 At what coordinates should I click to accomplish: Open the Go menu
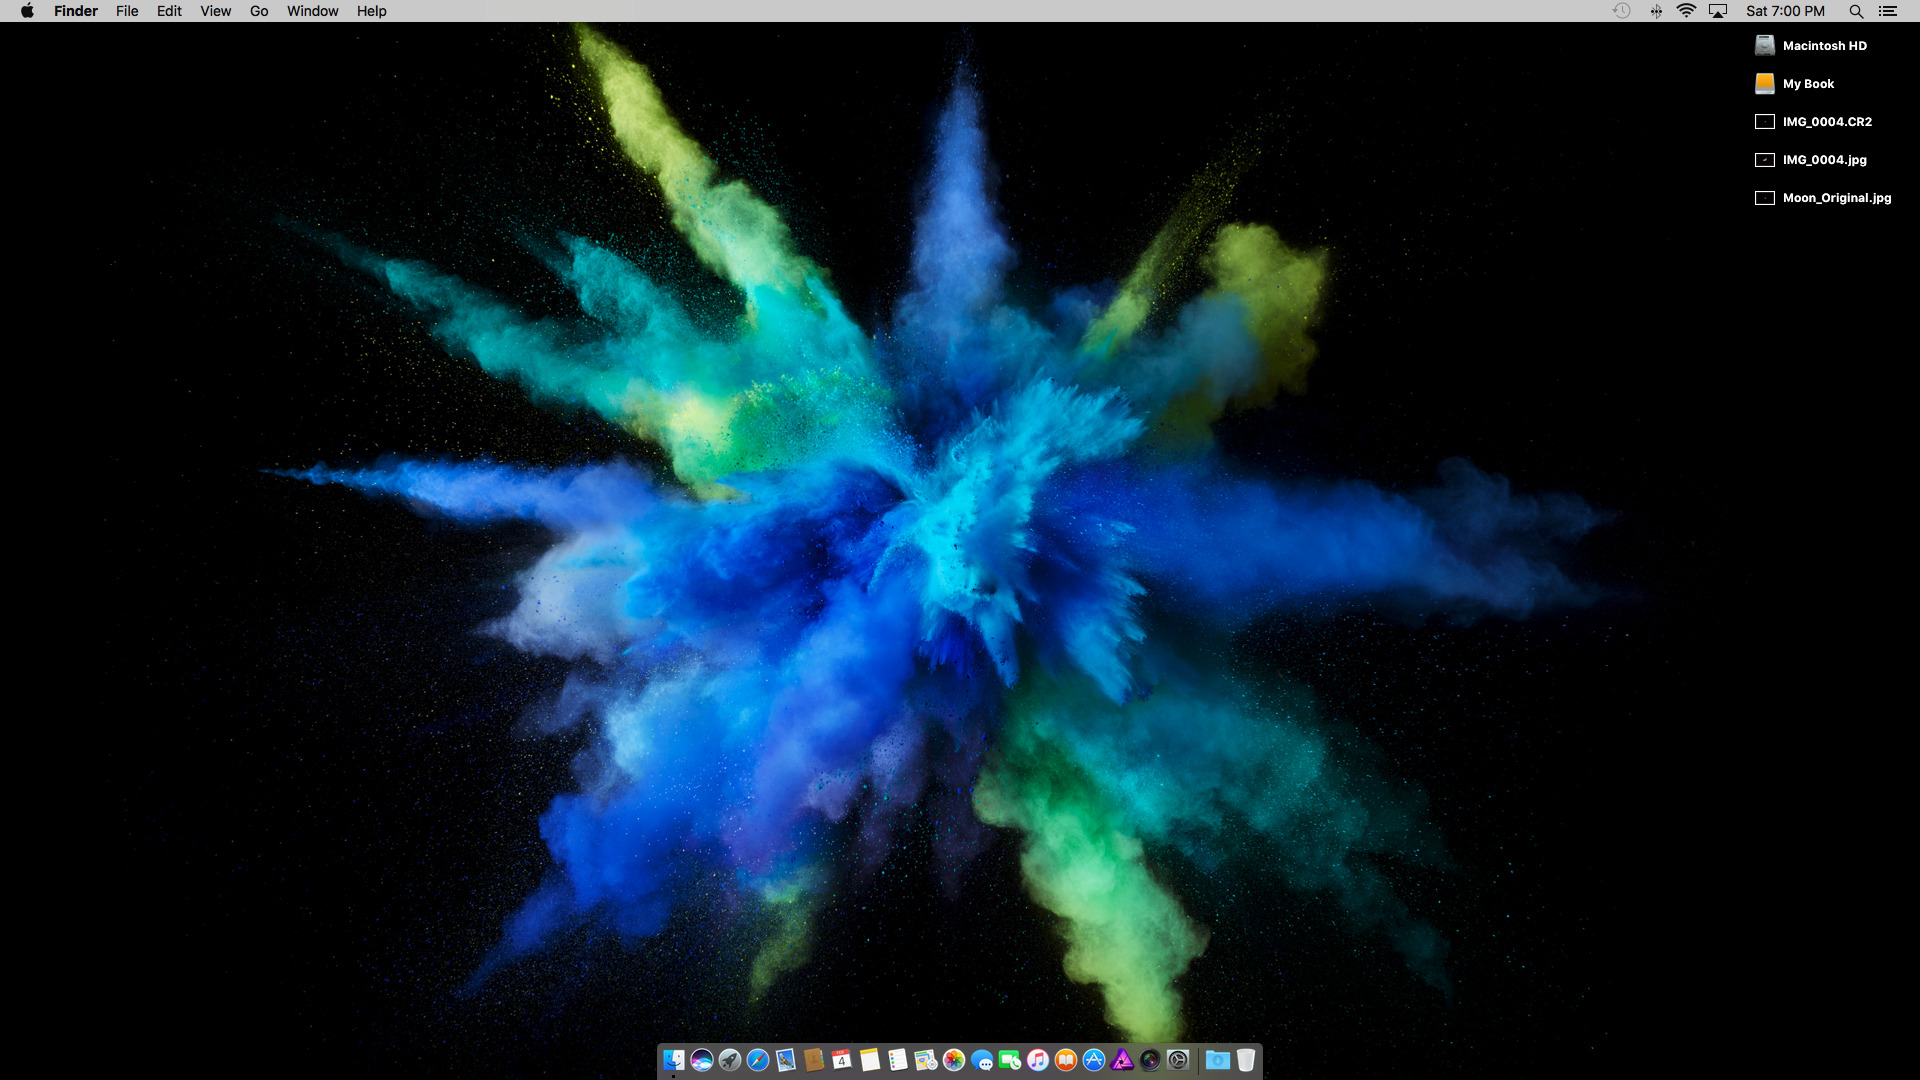pyautogui.click(x=259, y=11)
